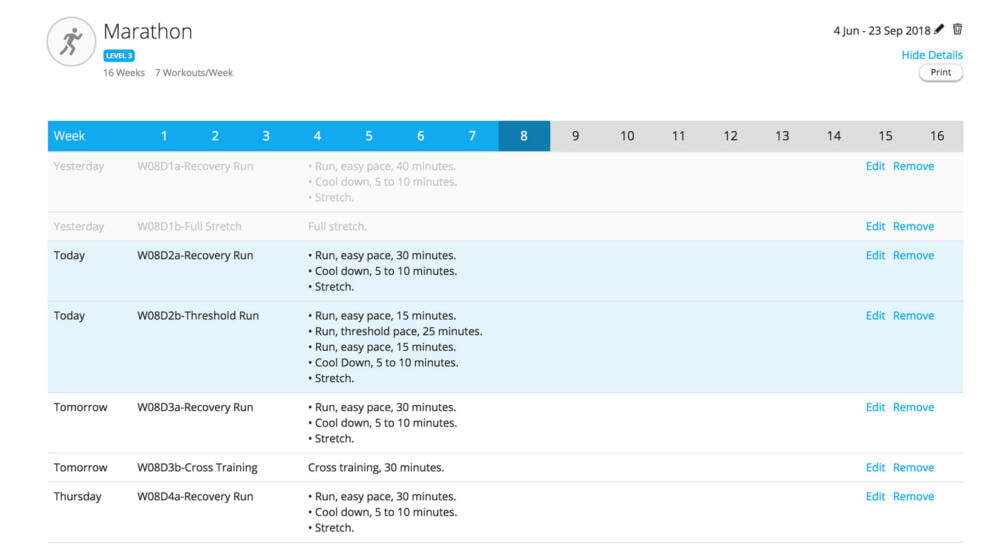Remove the W08D1b-Full Stretch workout
The width and height of the screenshot is (1000, 544).
coord(913,227)
